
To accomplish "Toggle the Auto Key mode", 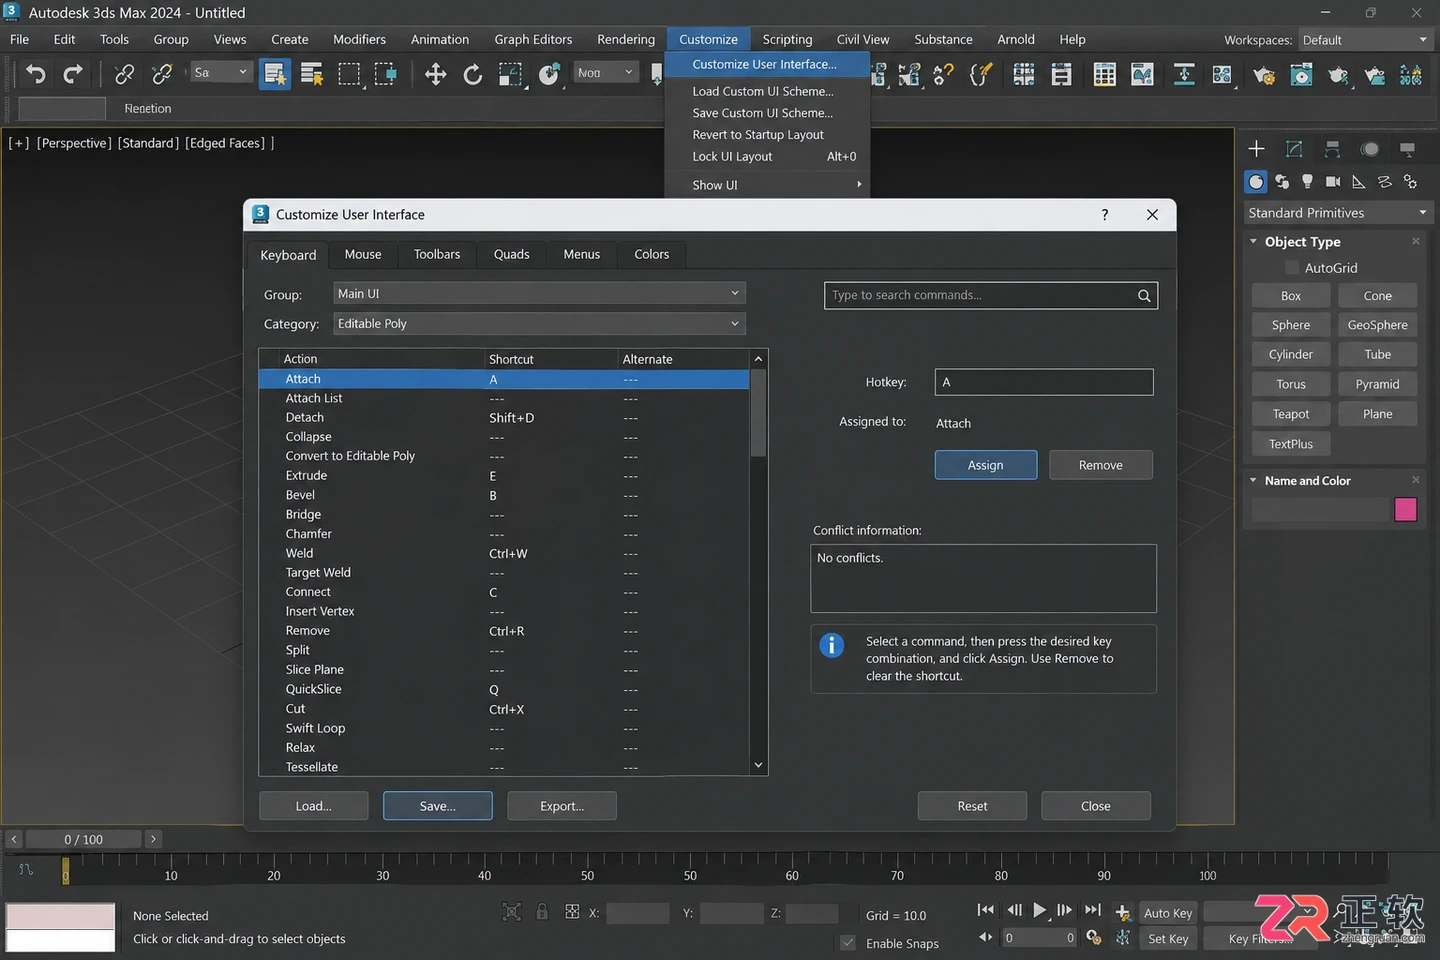I will pos(1168,913).
